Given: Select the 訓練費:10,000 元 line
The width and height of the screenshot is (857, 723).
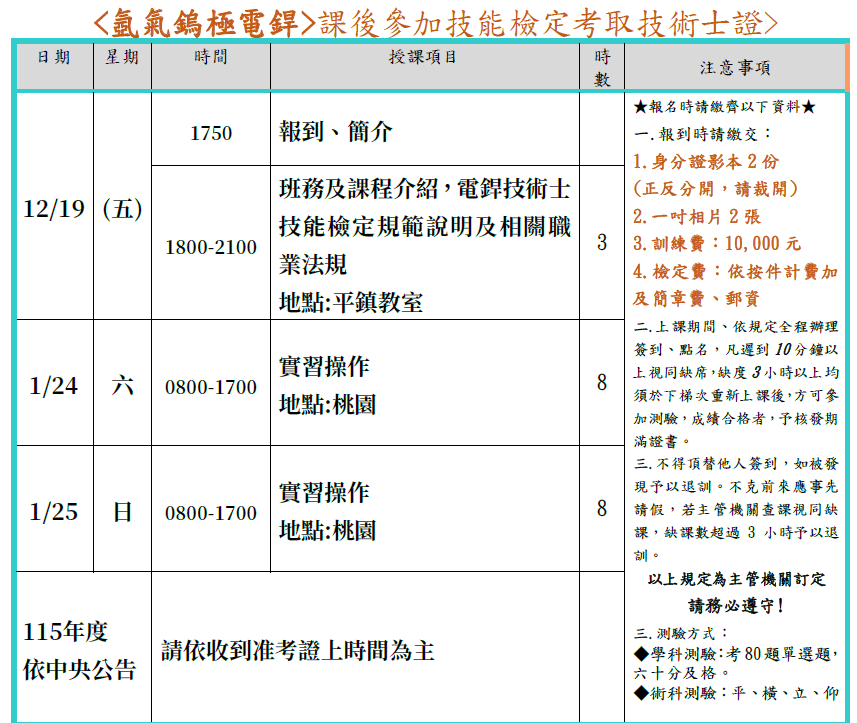Looking at the screenshot, I should point(717,243).
